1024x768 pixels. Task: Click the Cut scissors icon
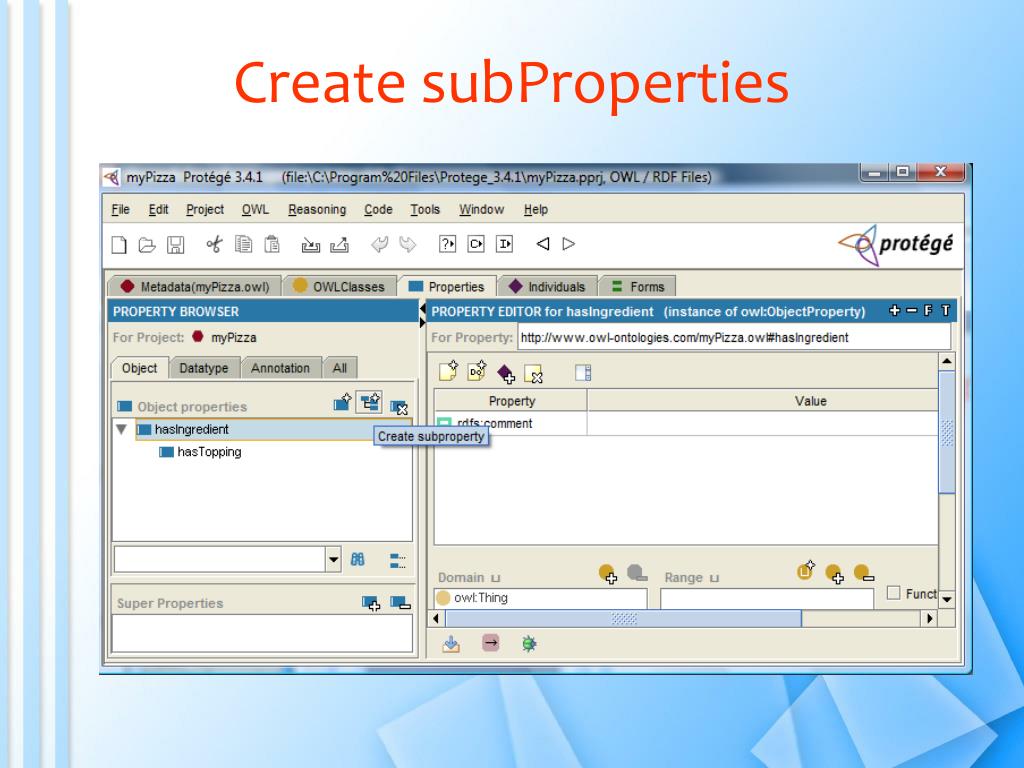click(214, 244)
